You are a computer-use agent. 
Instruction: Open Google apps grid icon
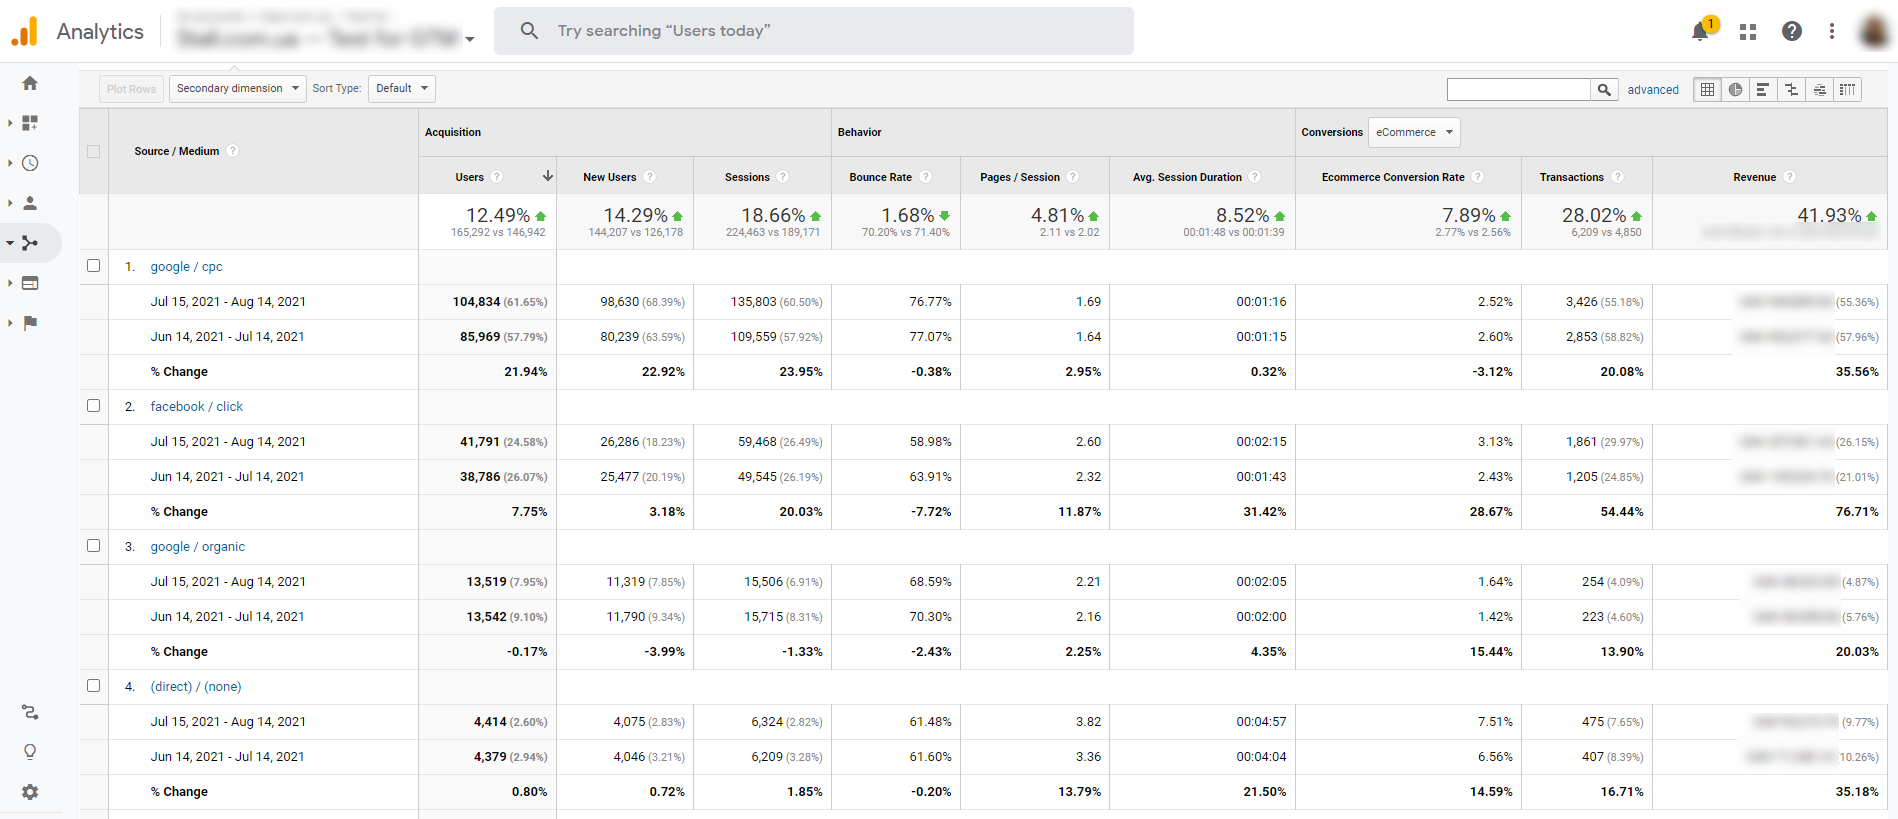click(1748, 32)
